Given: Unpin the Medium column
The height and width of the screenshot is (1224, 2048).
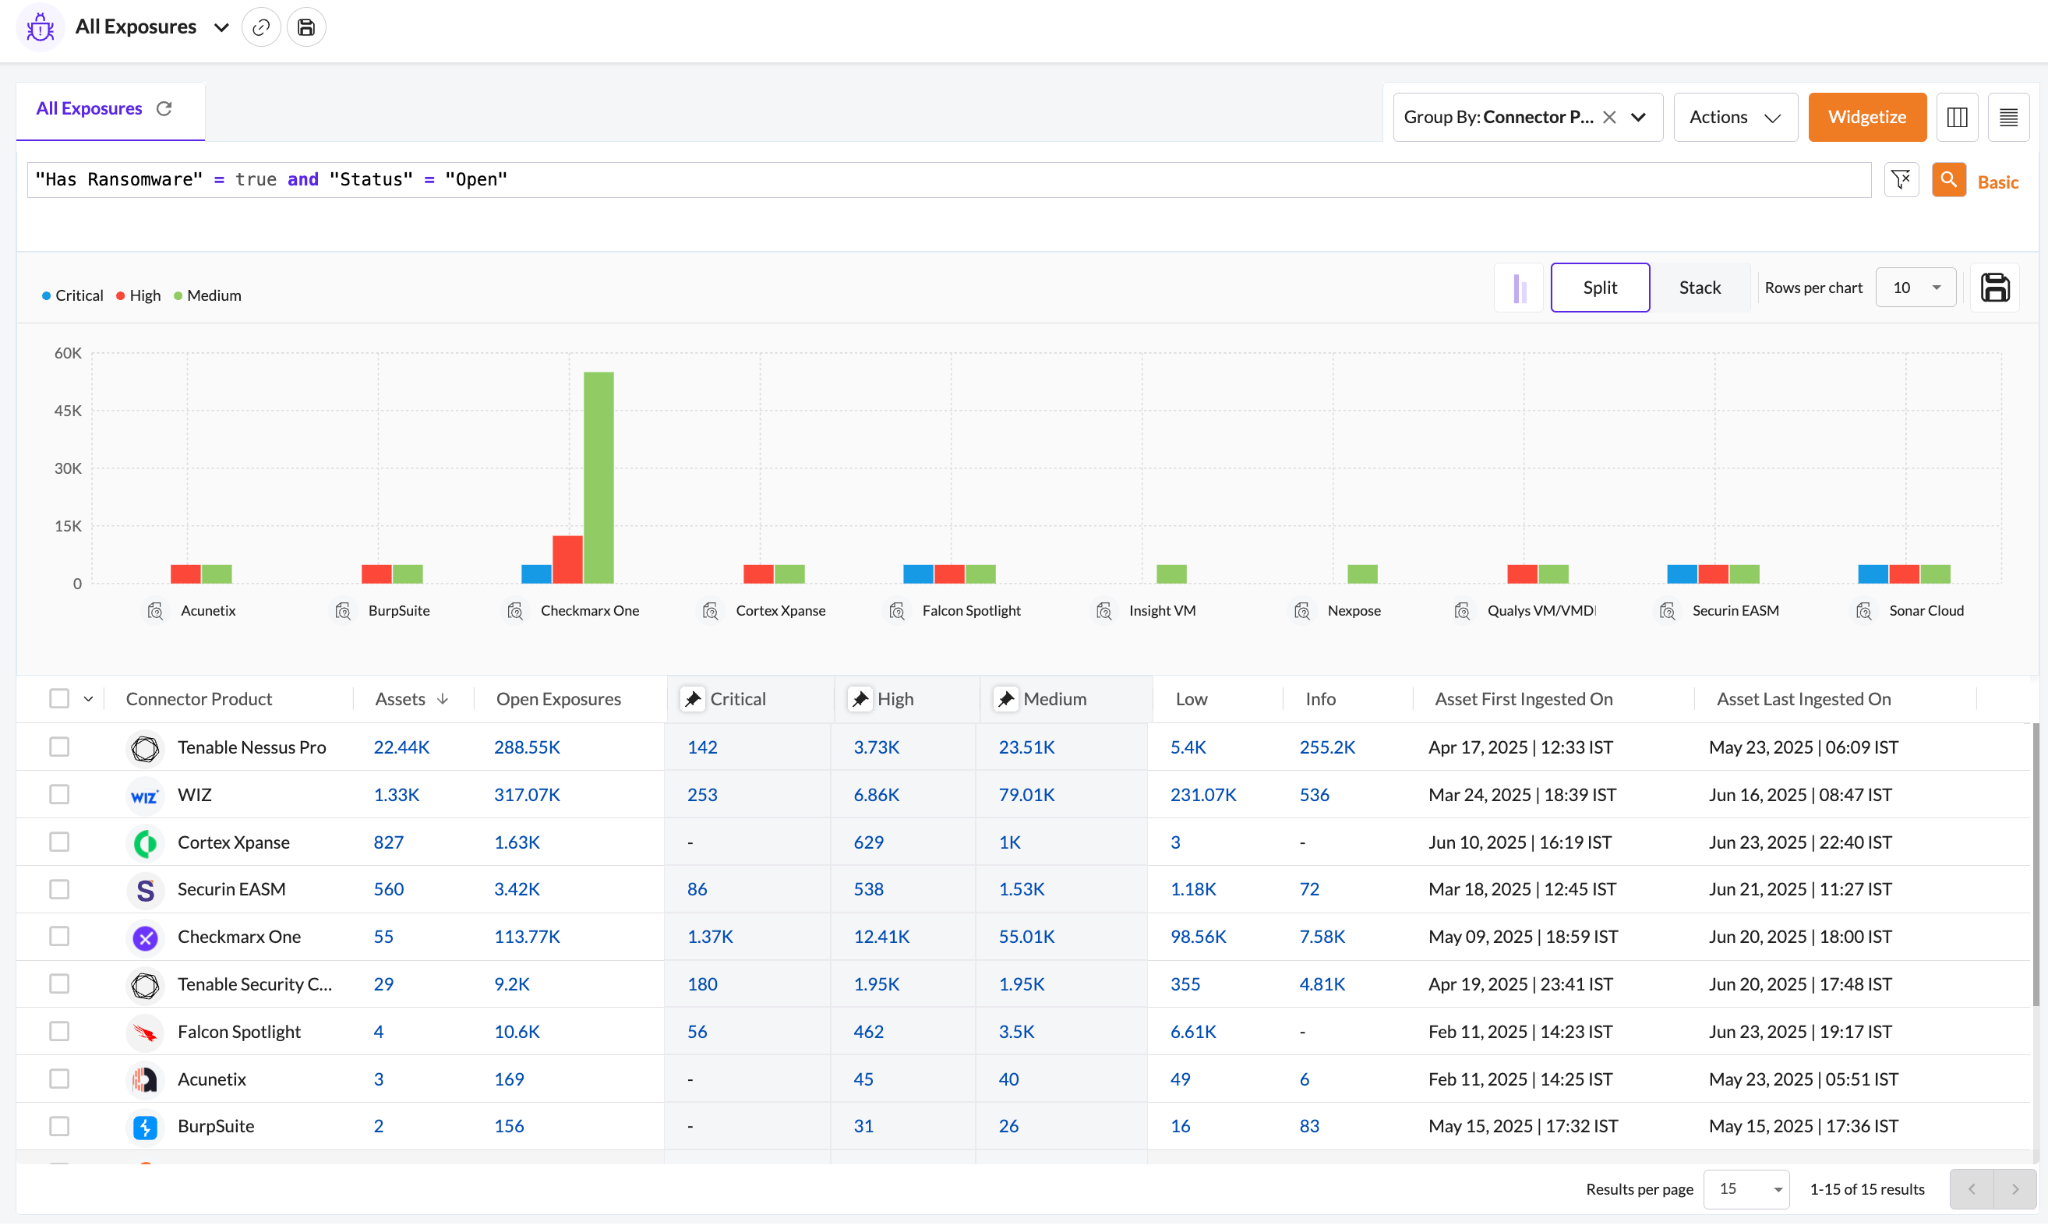Looking at the screenshot, I should pos(1006,699).
